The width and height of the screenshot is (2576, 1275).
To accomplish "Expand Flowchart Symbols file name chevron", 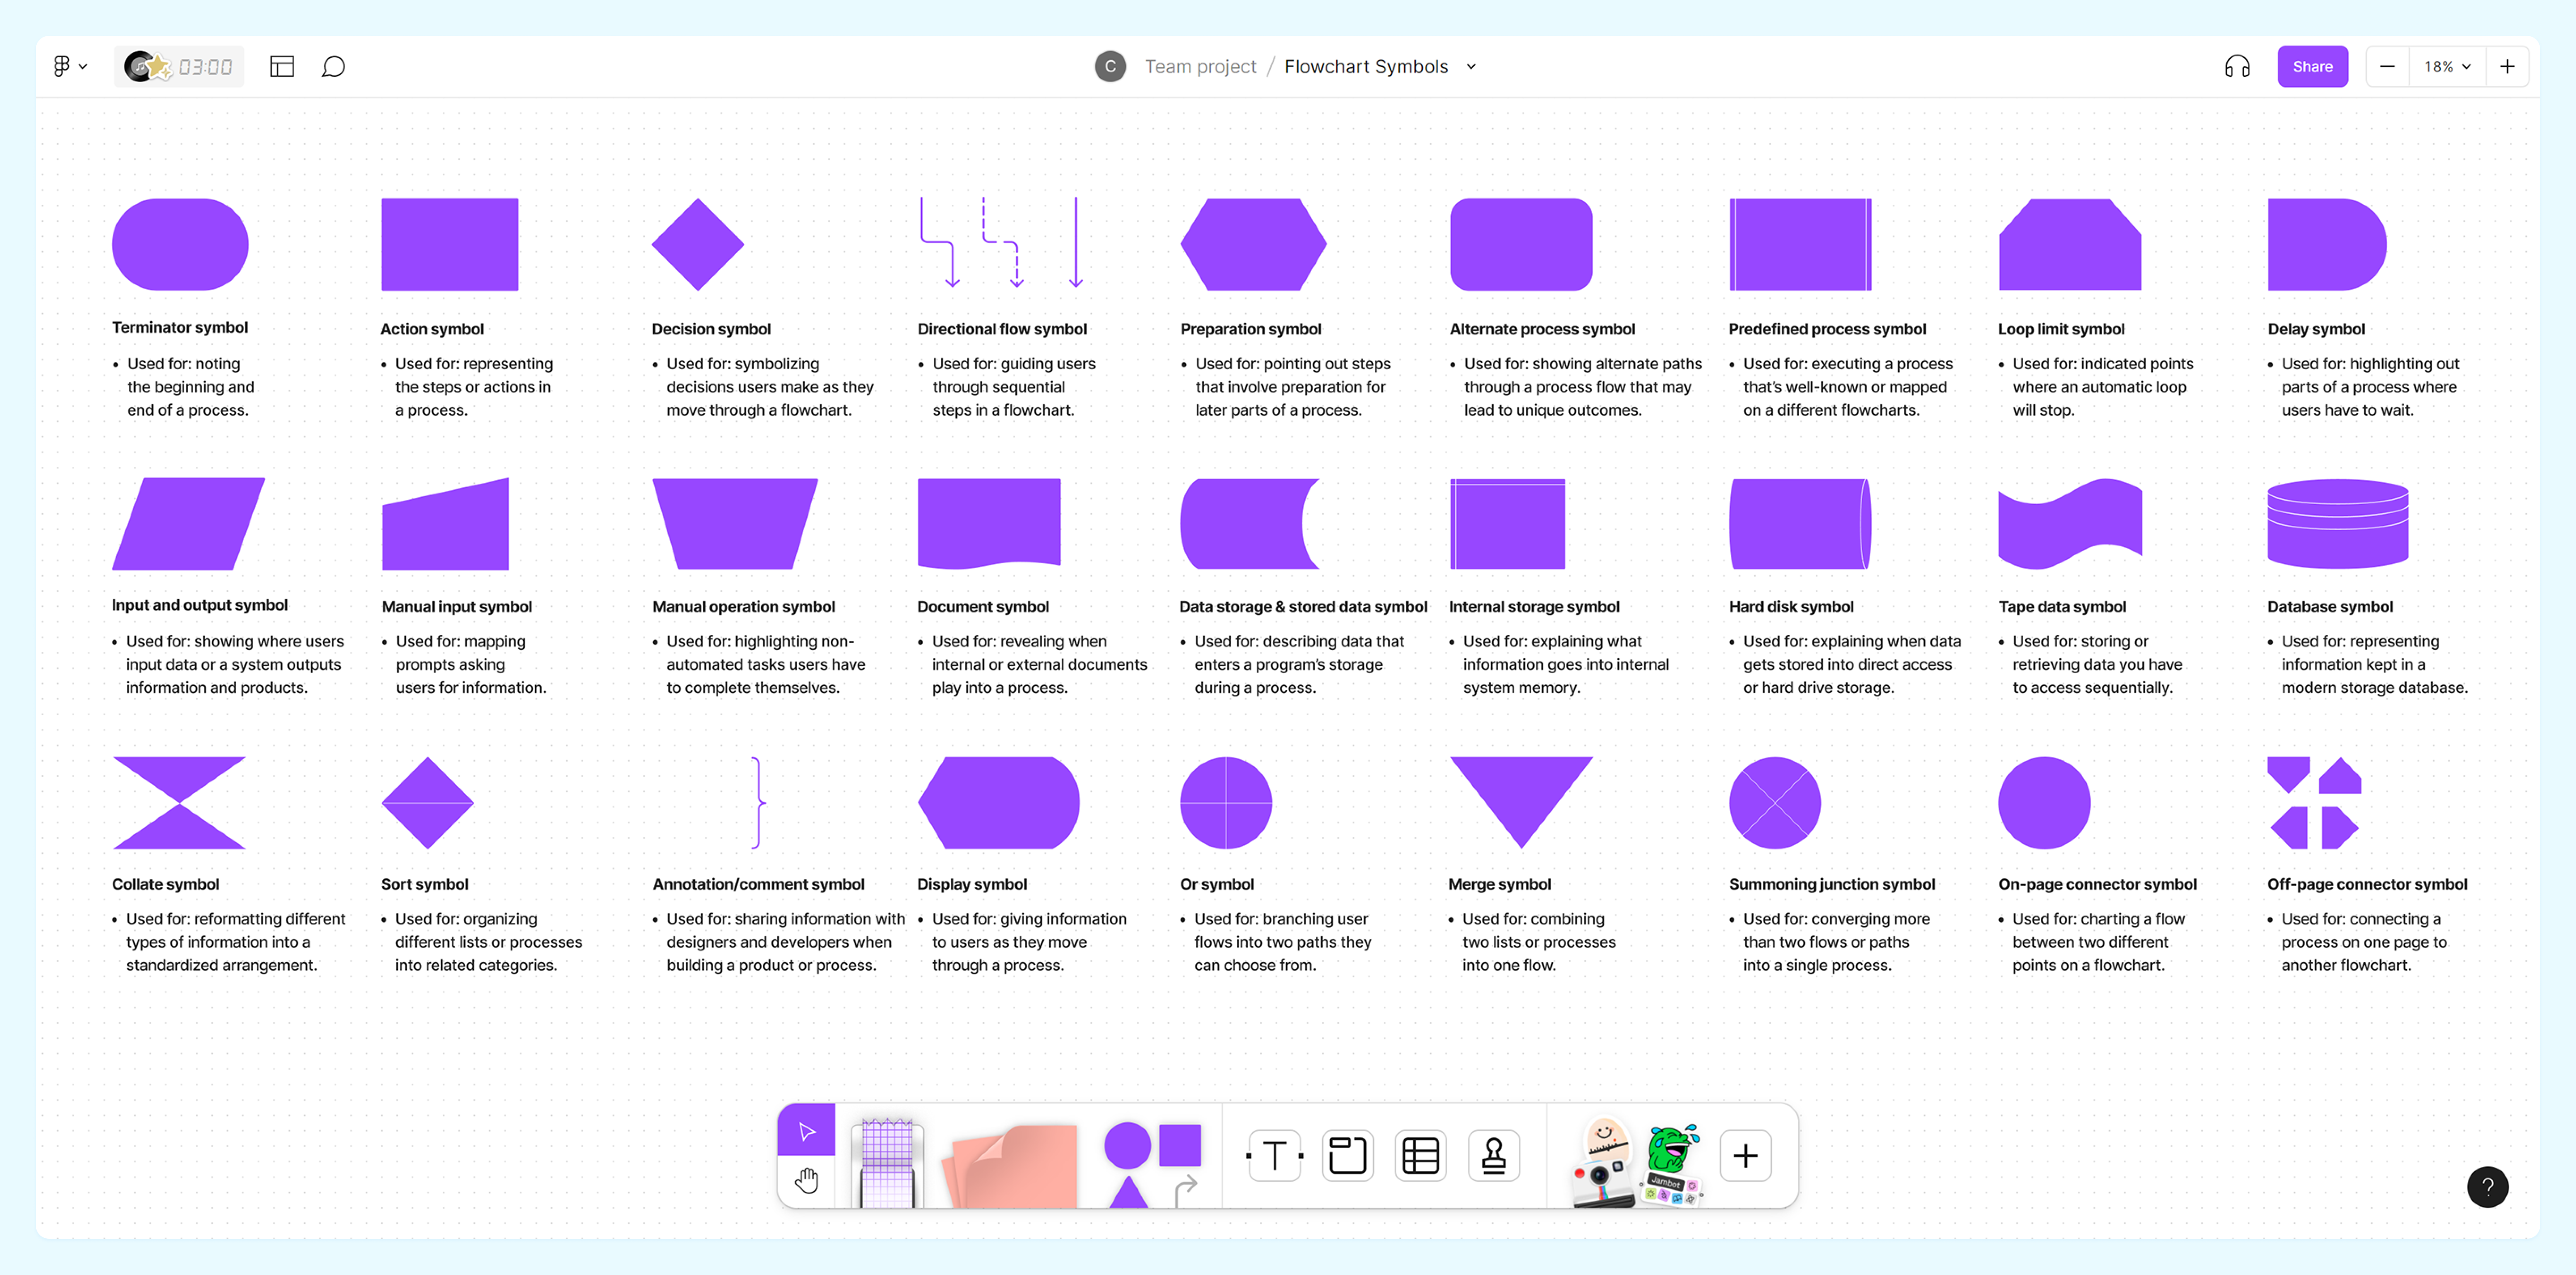I will click(1471, 67).
